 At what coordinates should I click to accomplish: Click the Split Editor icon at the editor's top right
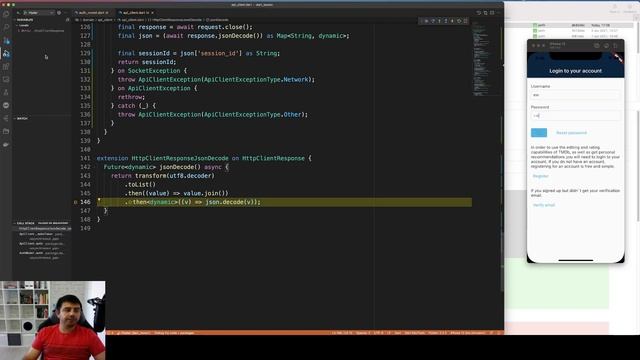pos(492,13)
